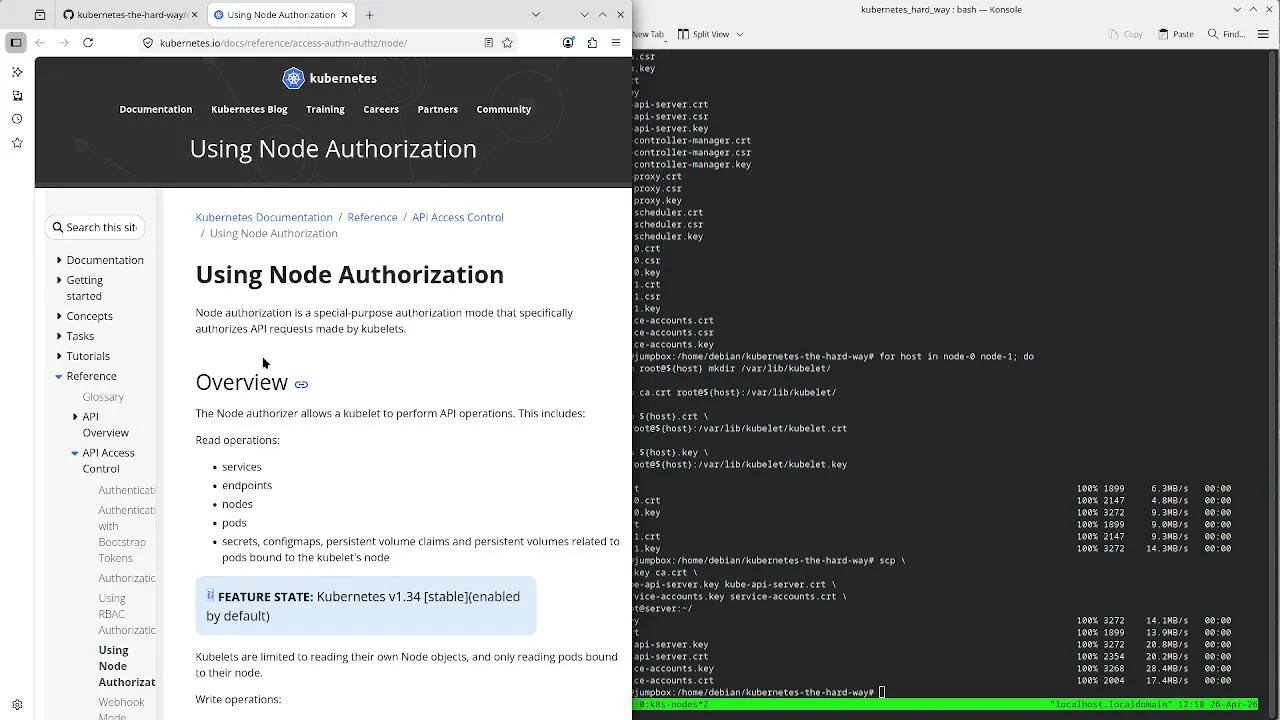
Task: Open Documentation in the Kubernetes top nav
Action: pos(155,109)
